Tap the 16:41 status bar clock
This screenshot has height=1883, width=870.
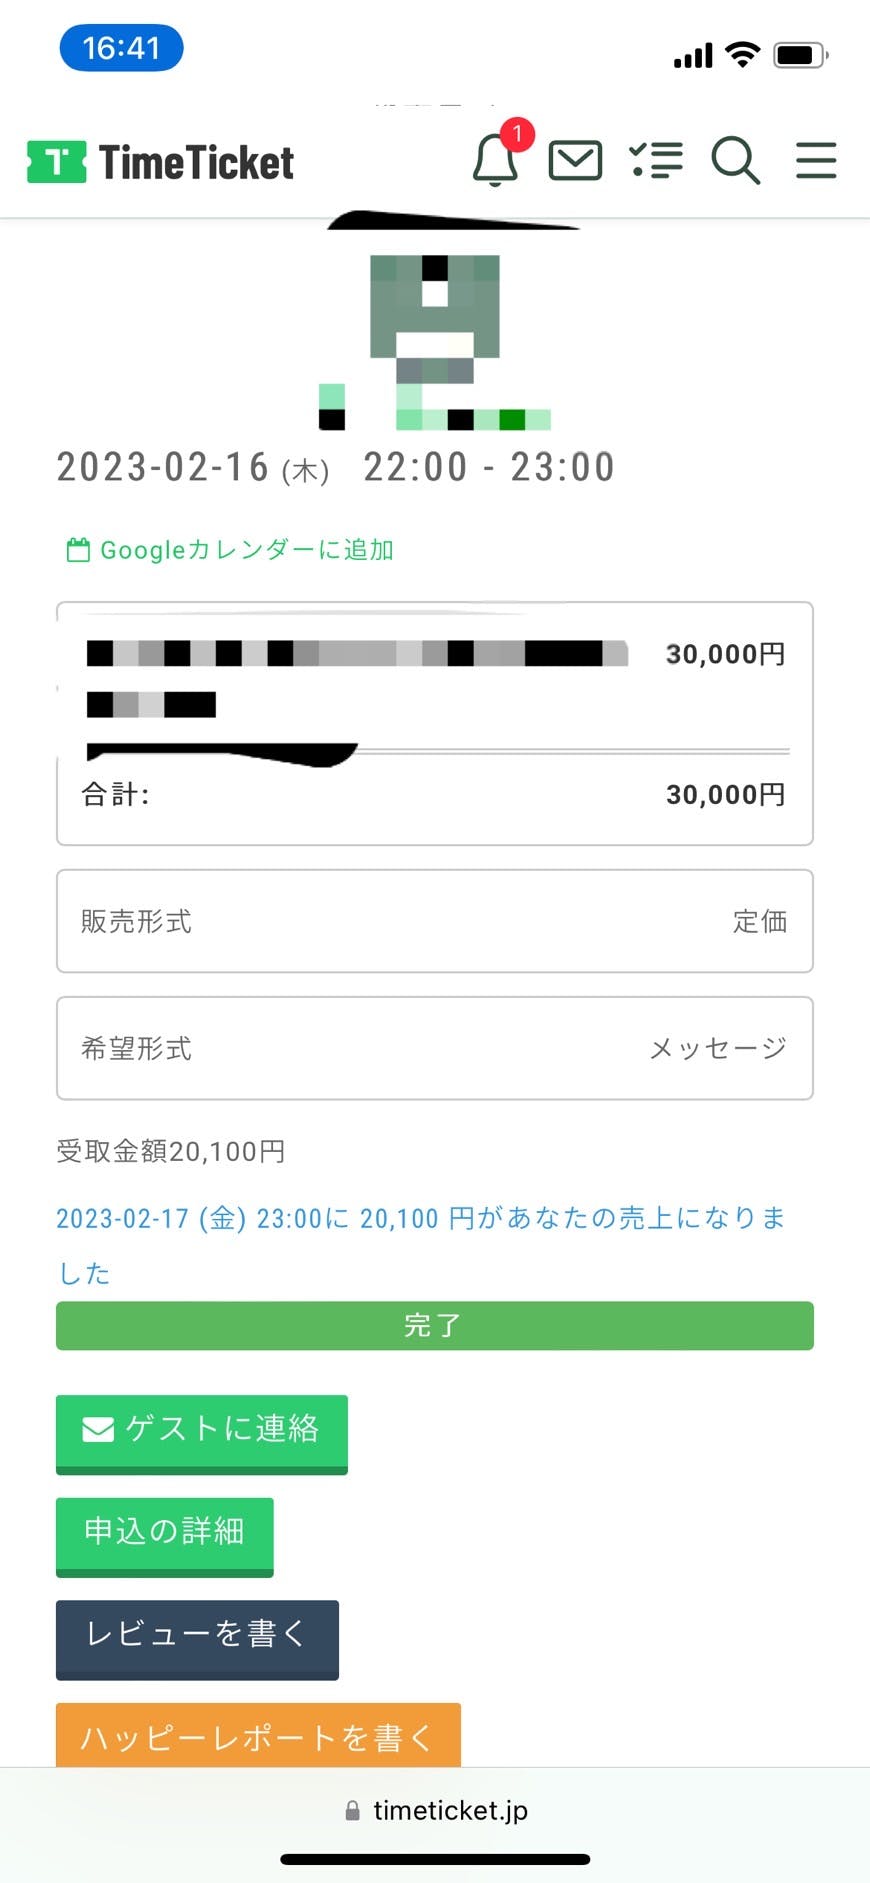[x=121, y=48]
